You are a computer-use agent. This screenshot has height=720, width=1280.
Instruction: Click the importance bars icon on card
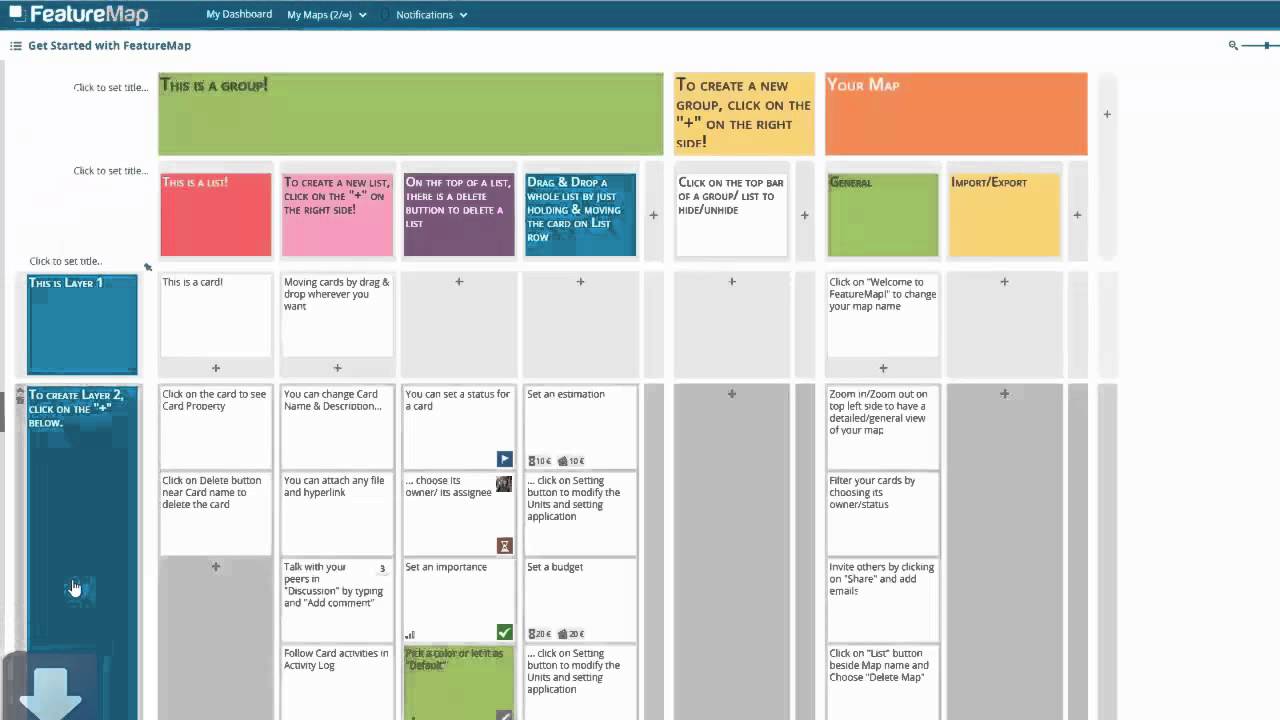(x=410, y=634)
